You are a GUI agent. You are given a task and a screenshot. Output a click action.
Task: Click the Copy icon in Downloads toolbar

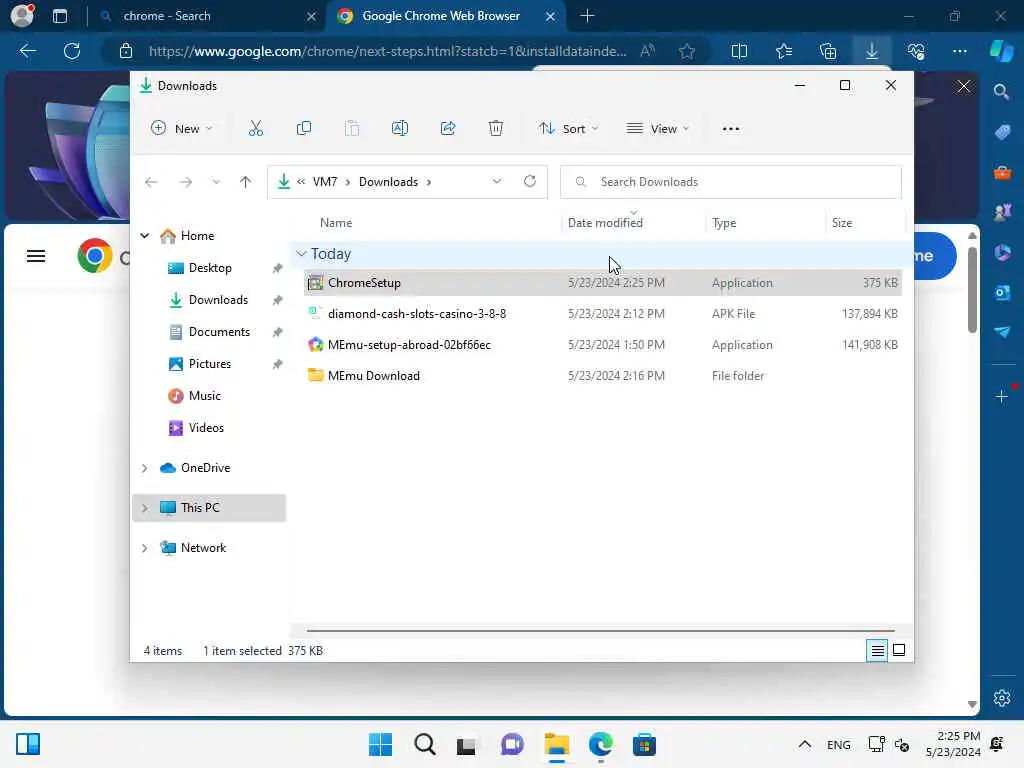pos(304,129)
